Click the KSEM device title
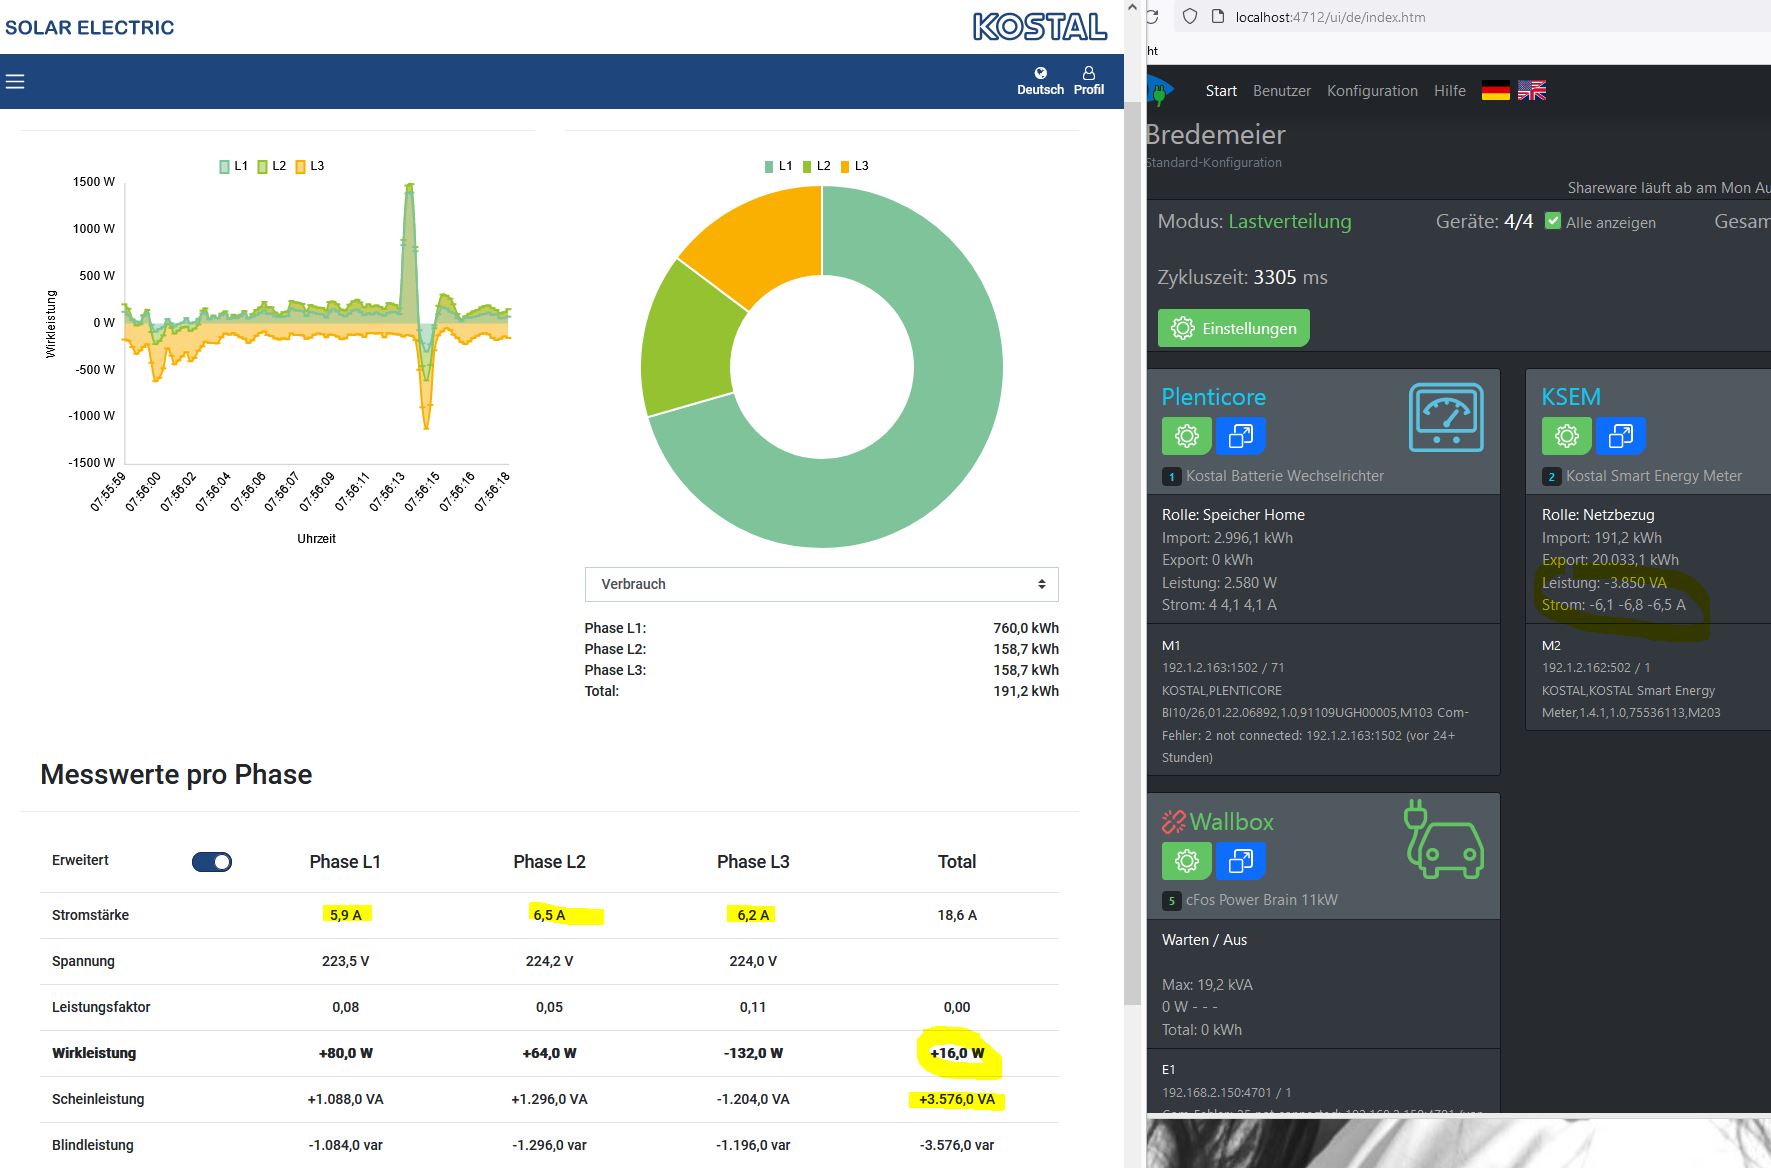1771x1168 pixels. pos(1571,397)
